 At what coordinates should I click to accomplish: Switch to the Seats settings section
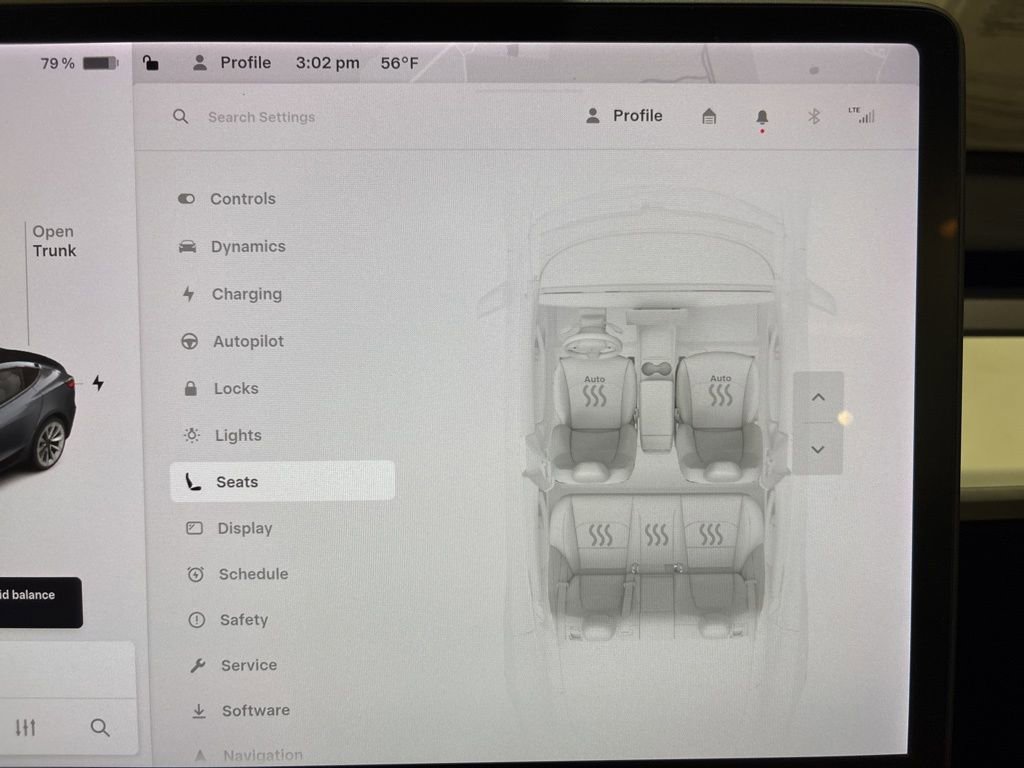(x=236, y=482)
